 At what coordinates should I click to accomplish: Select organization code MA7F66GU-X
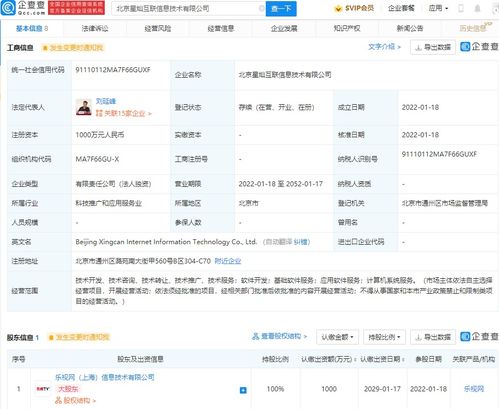97,159
